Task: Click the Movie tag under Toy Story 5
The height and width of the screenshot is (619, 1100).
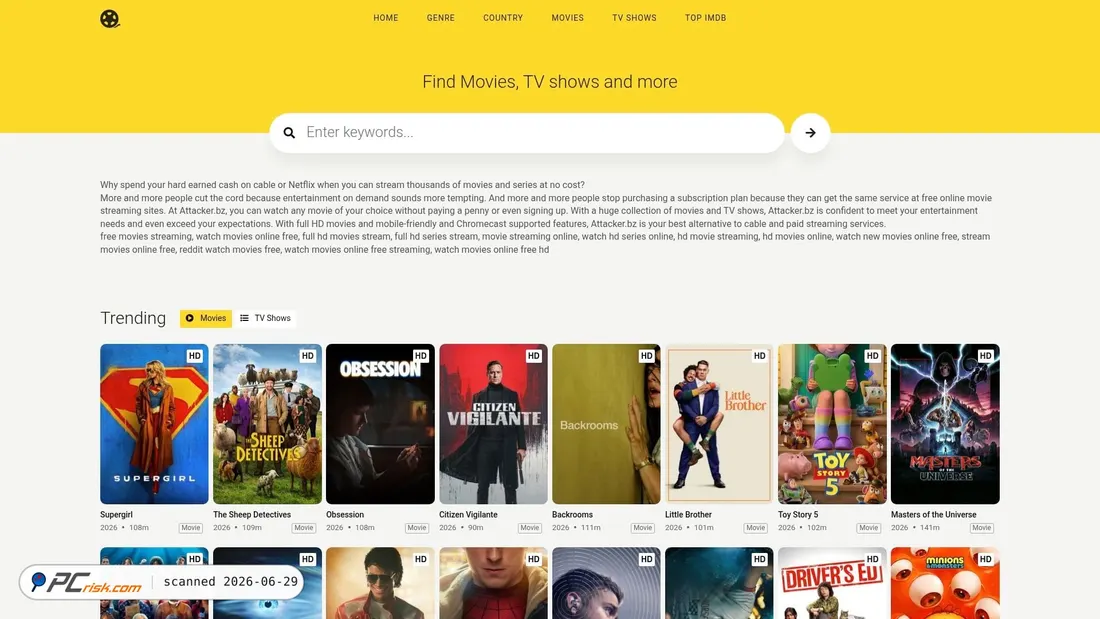Action: (x=868, y=528)
